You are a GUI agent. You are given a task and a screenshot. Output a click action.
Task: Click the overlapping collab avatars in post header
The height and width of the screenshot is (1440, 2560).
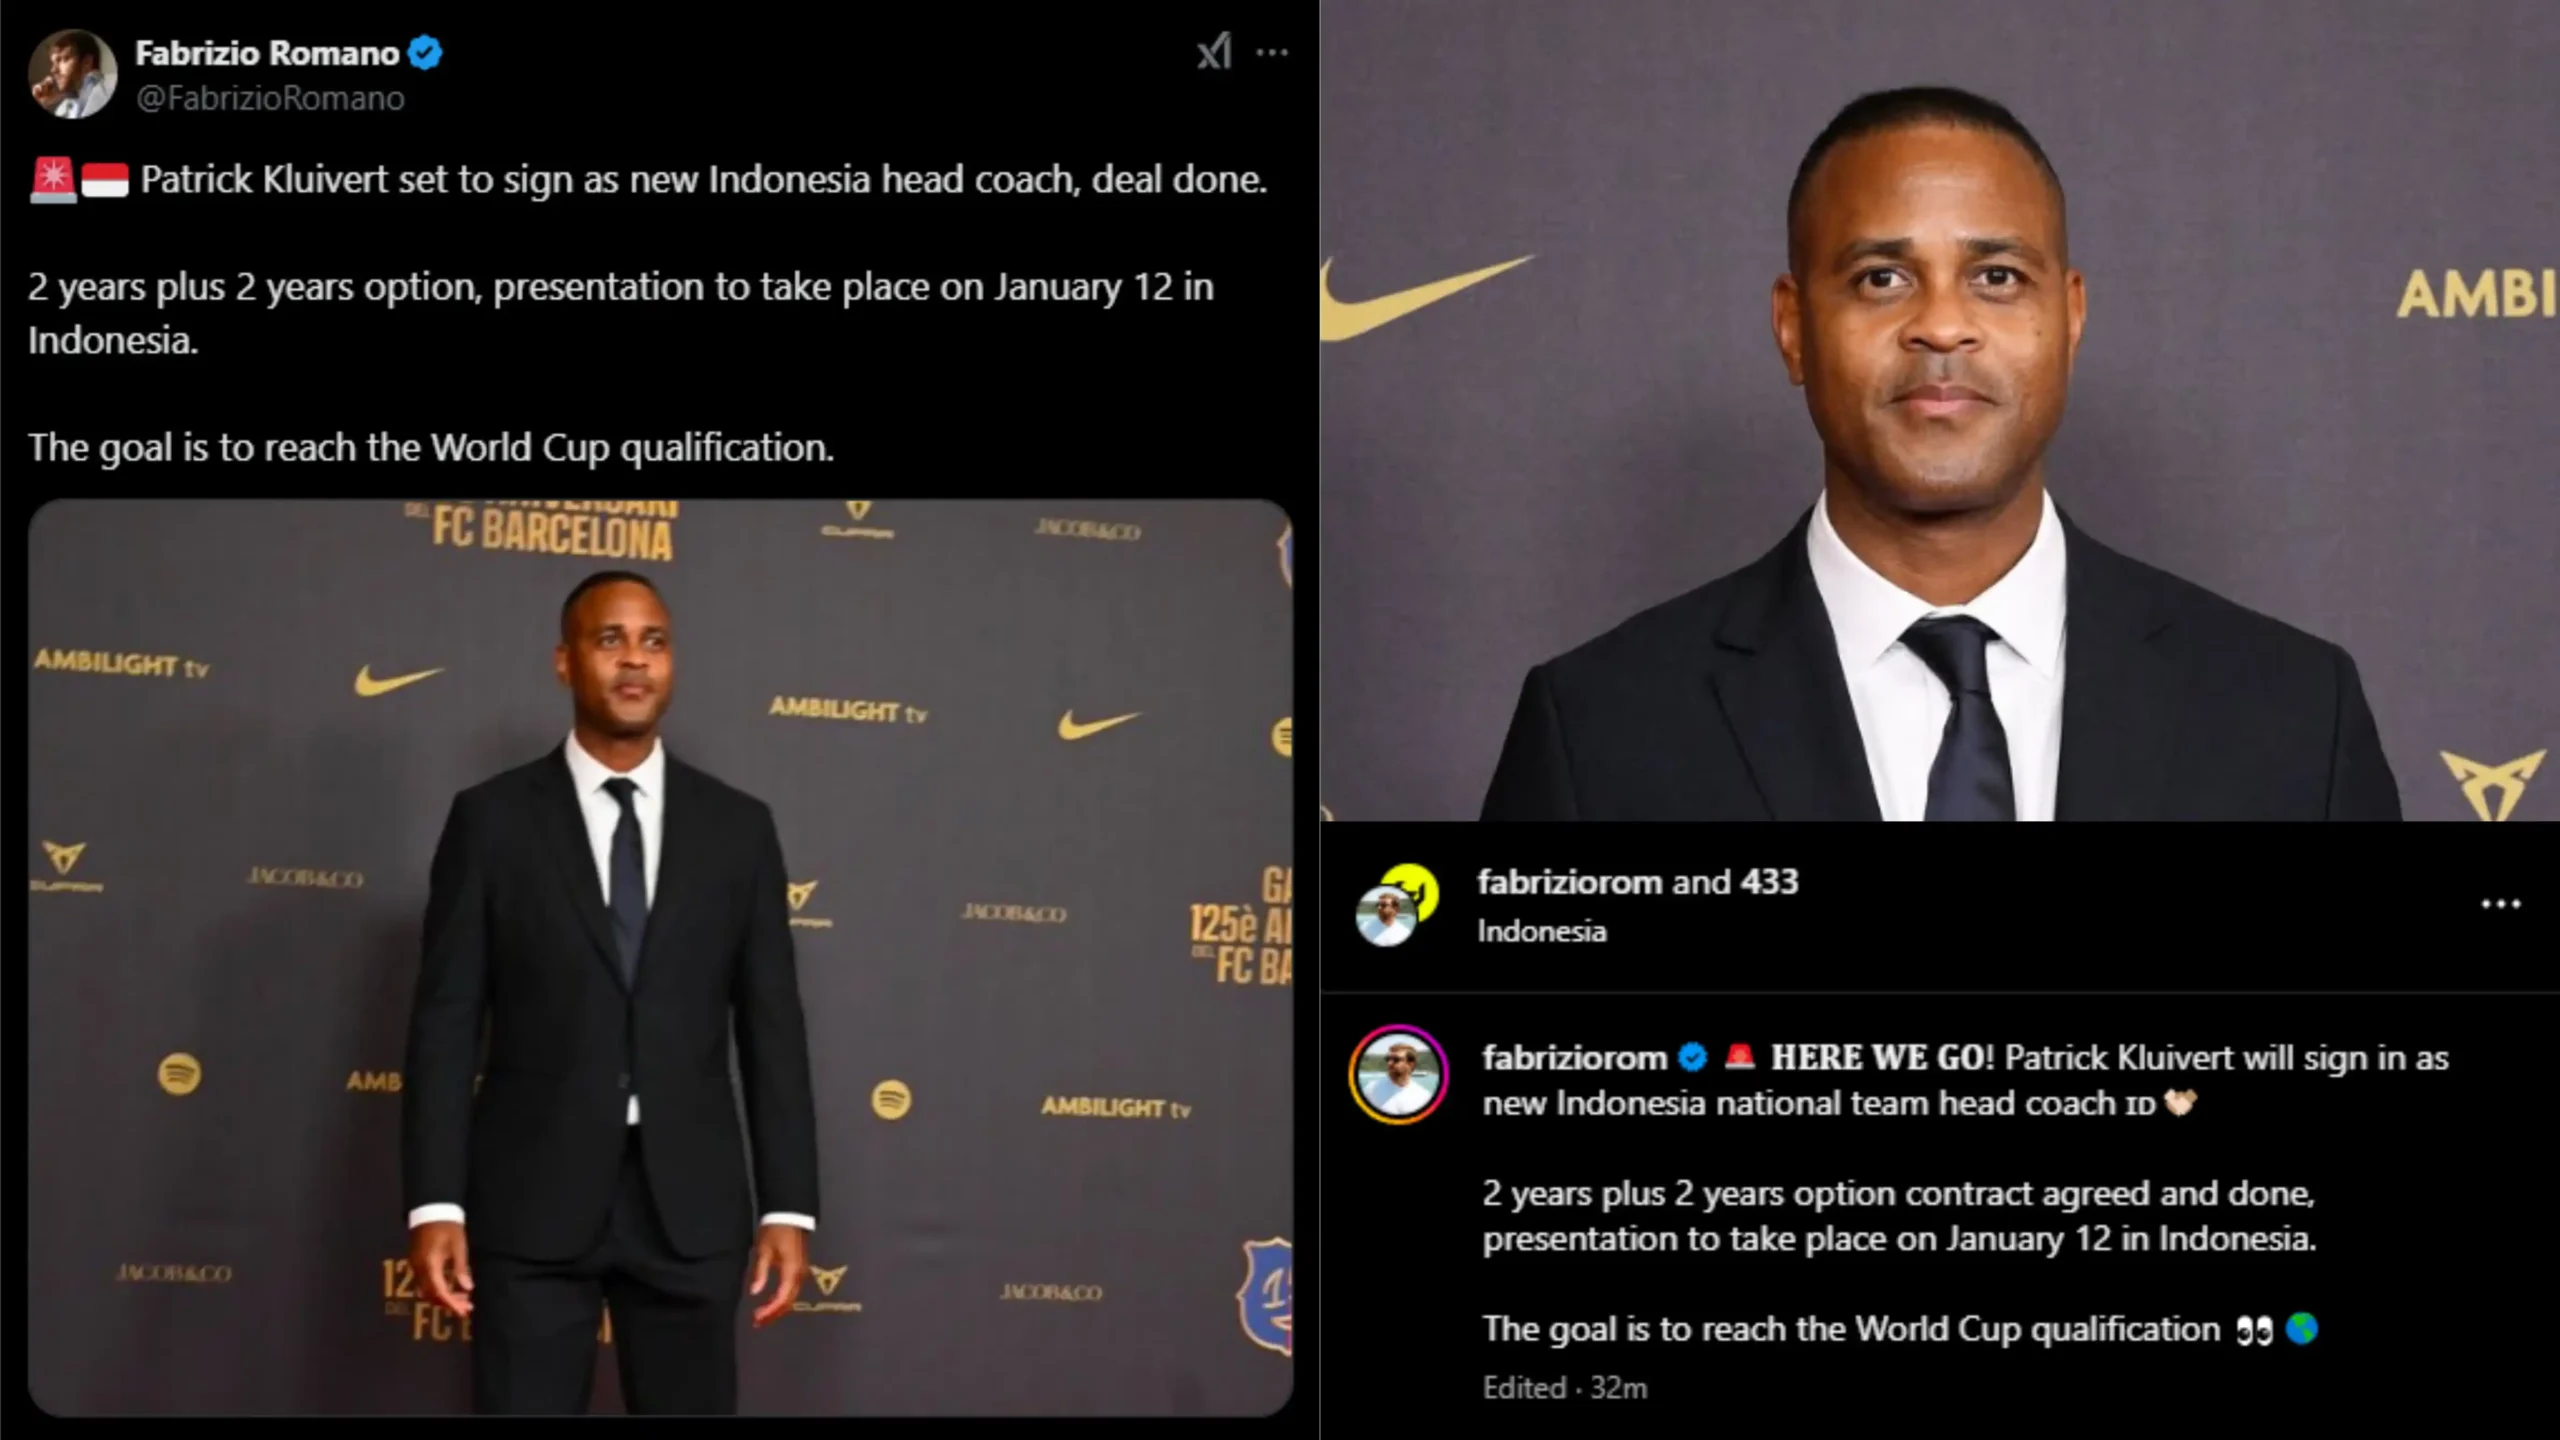[x=1397, y=905]
